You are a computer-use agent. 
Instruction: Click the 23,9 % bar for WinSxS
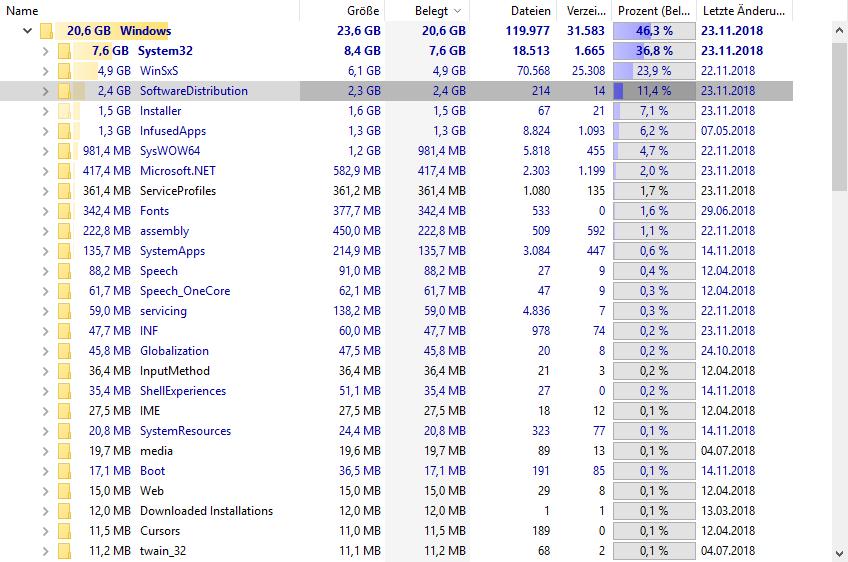654,71
